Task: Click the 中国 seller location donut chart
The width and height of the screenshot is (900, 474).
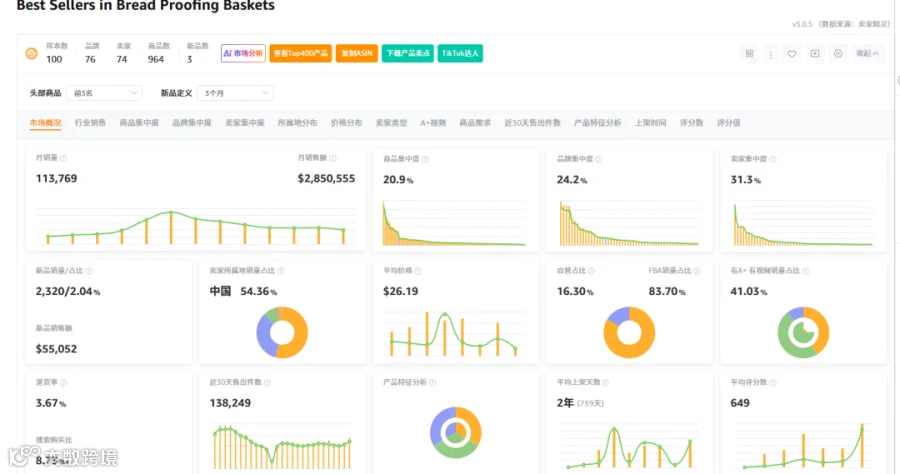Action: 282,332
